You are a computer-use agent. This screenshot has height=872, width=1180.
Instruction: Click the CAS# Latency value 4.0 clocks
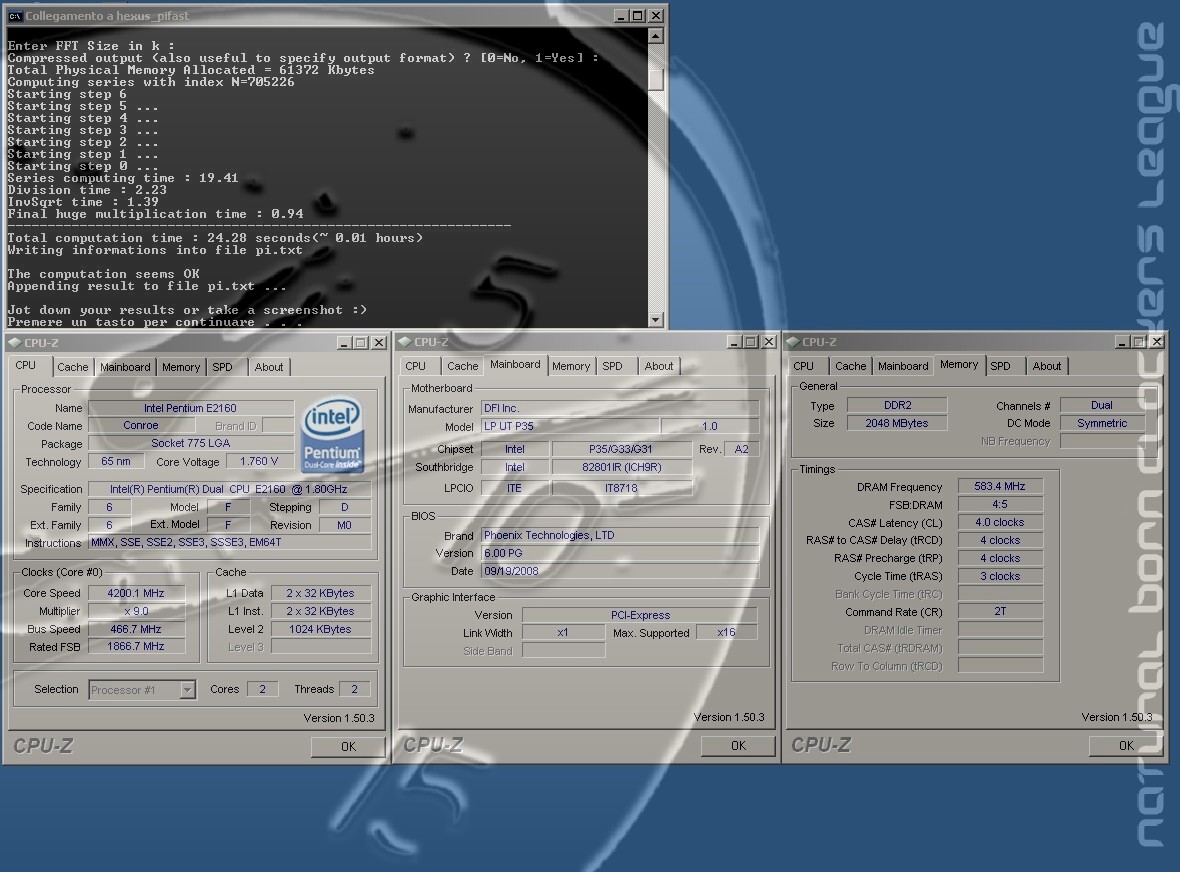(1000, 522)
